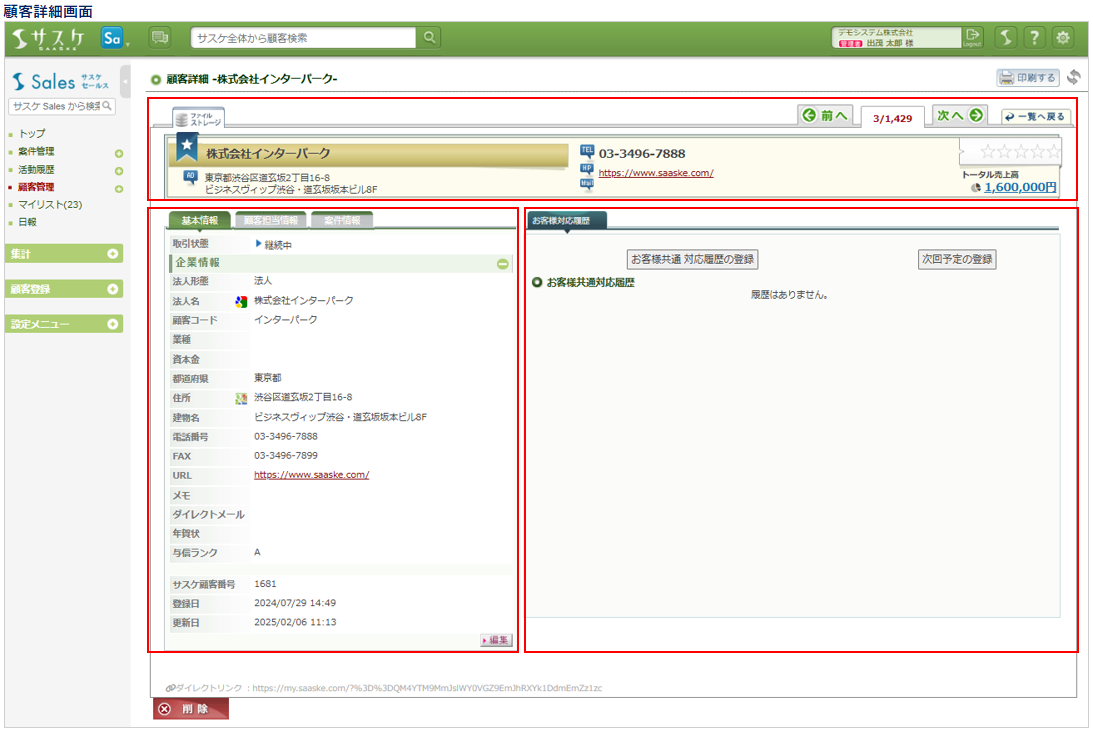1093x733 pixels.
Task: Open 案件管理 in the sidebar
Action: click(36, 151)
